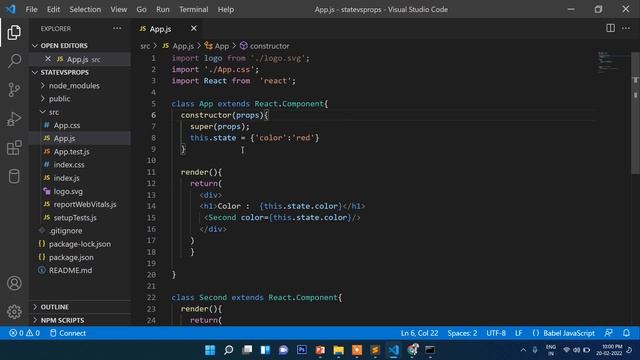Open editor More Actions ellipsis
Screen dimensions: 640x360
point(626,28)
